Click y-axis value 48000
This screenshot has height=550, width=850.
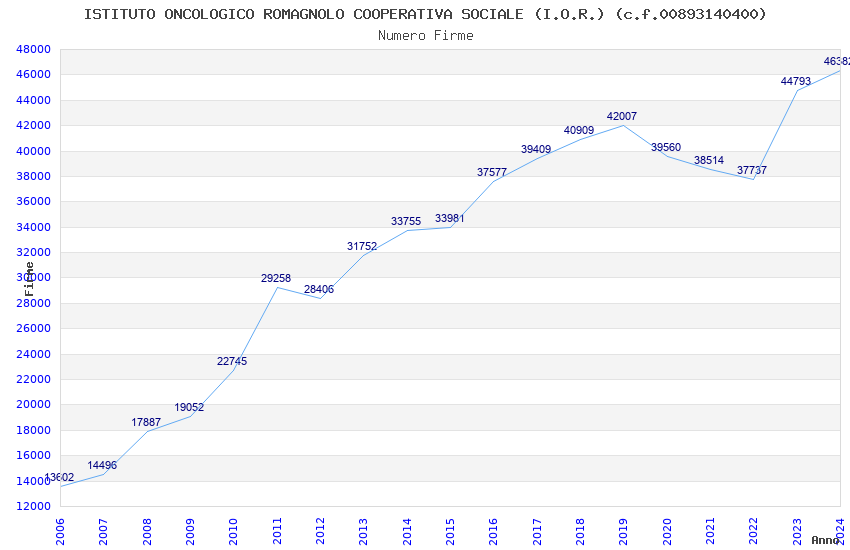click(34, 49)
